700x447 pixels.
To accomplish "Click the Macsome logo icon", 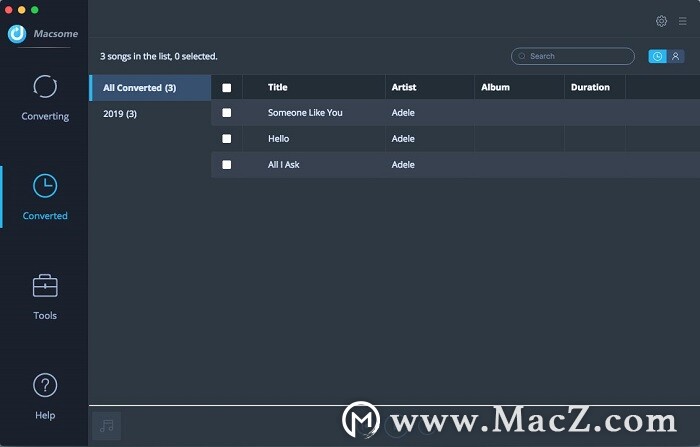I will click(x=17, y=33).
